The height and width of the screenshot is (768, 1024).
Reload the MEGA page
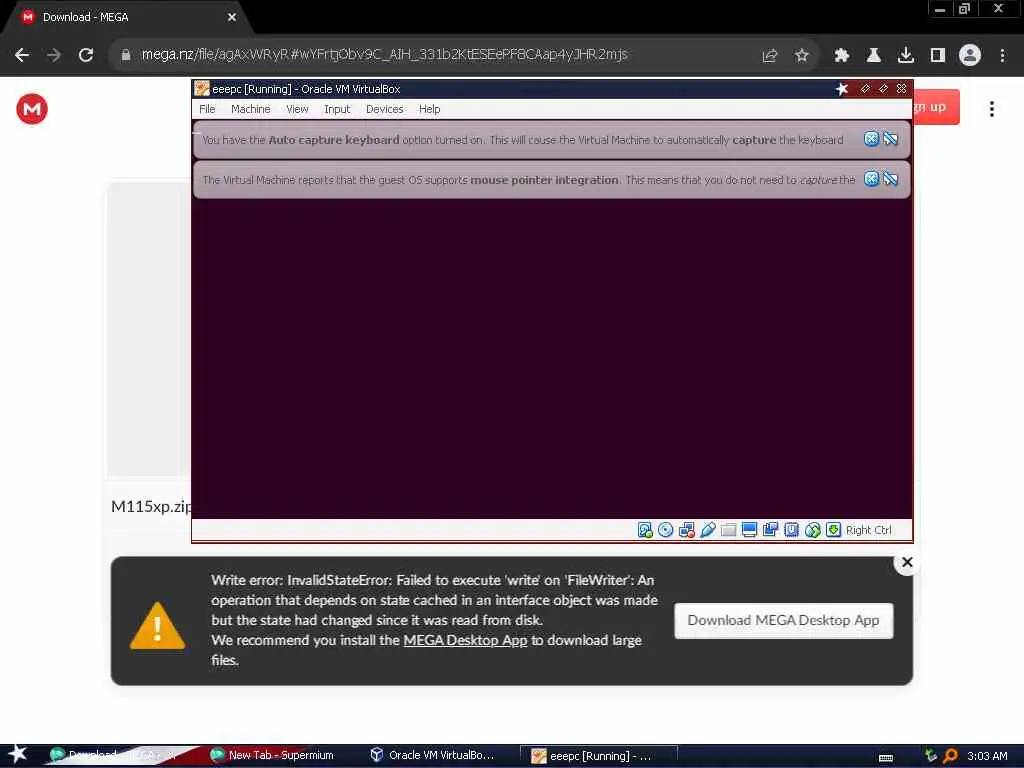[x=86, y=55]
